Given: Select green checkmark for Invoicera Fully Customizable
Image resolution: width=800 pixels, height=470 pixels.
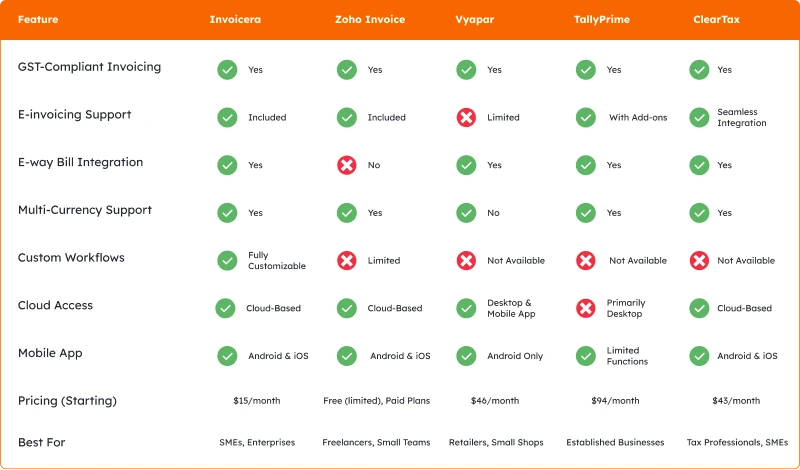Looking at the screenshot, I should (x=227, y=260).
